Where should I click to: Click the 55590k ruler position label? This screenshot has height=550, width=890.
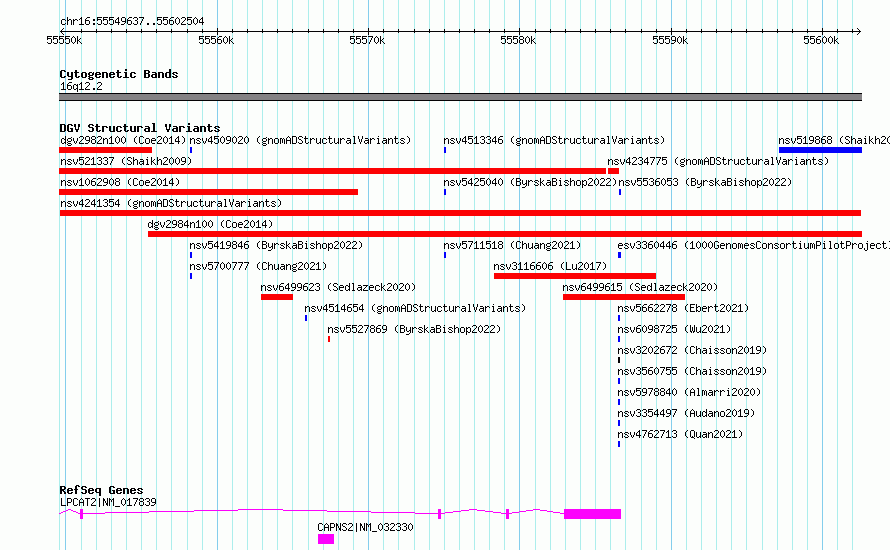point(670,40)
